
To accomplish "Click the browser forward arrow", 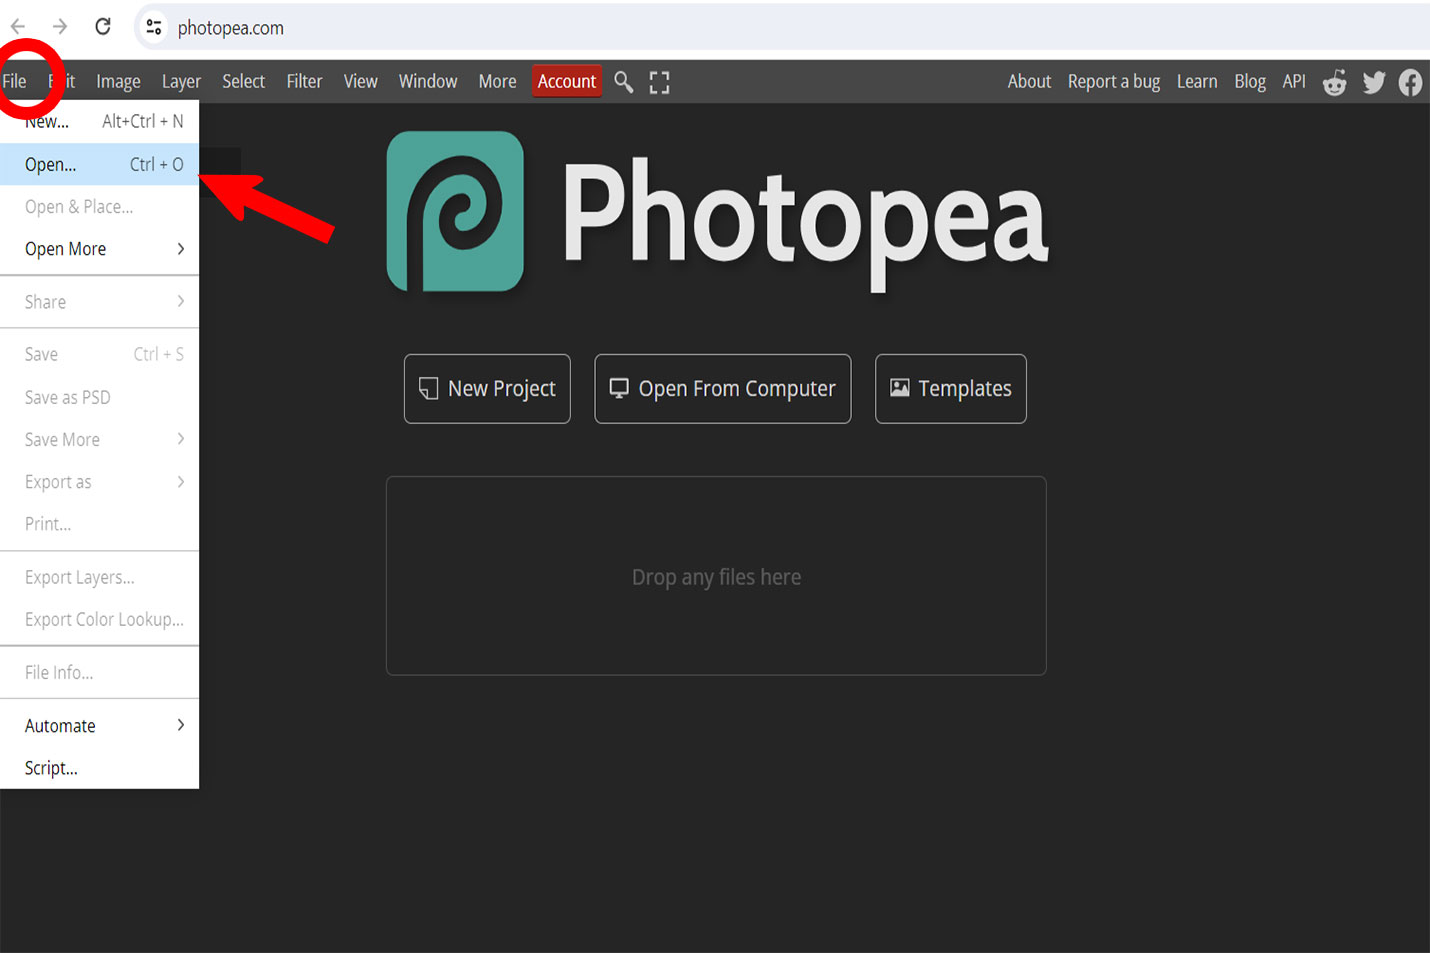I will [x=60, y=27].
